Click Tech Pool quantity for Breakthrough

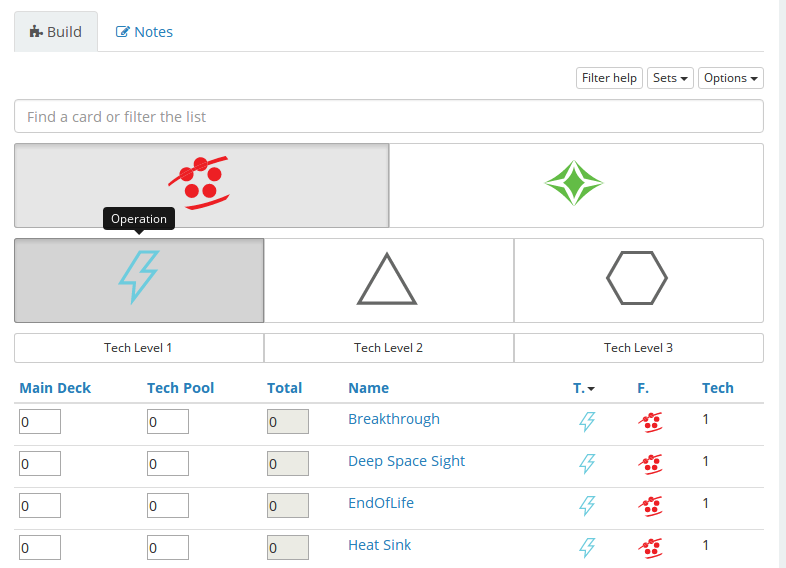168,422
